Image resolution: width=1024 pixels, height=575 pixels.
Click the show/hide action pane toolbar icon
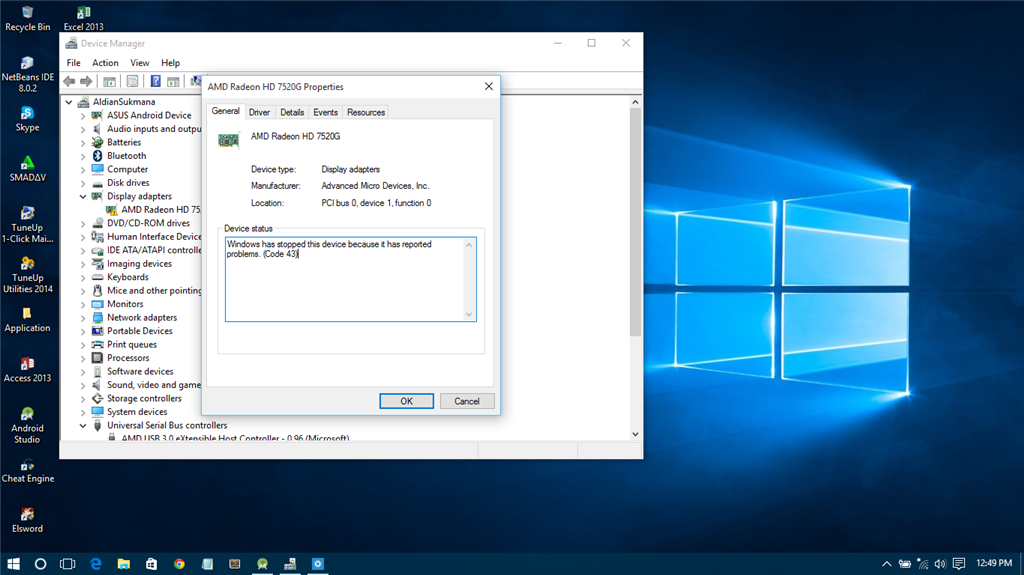pyautogui.click(x=173, y=81)
